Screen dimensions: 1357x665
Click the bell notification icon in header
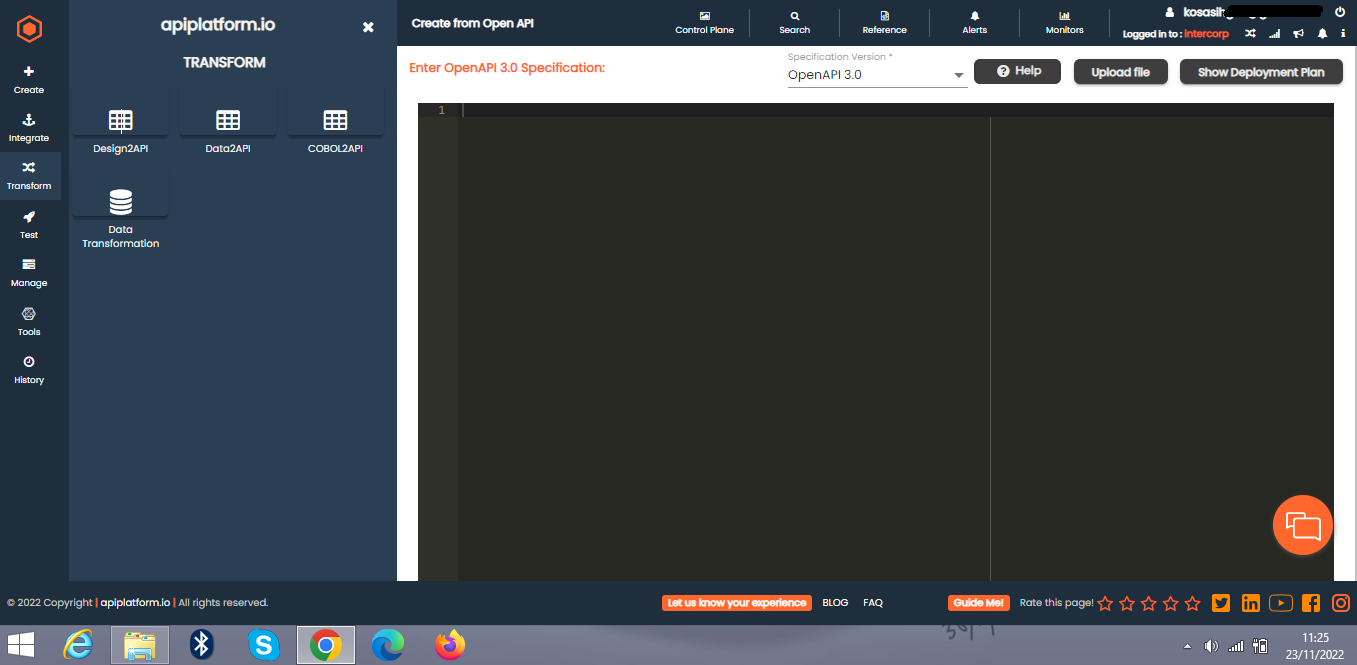point(1322,34)
